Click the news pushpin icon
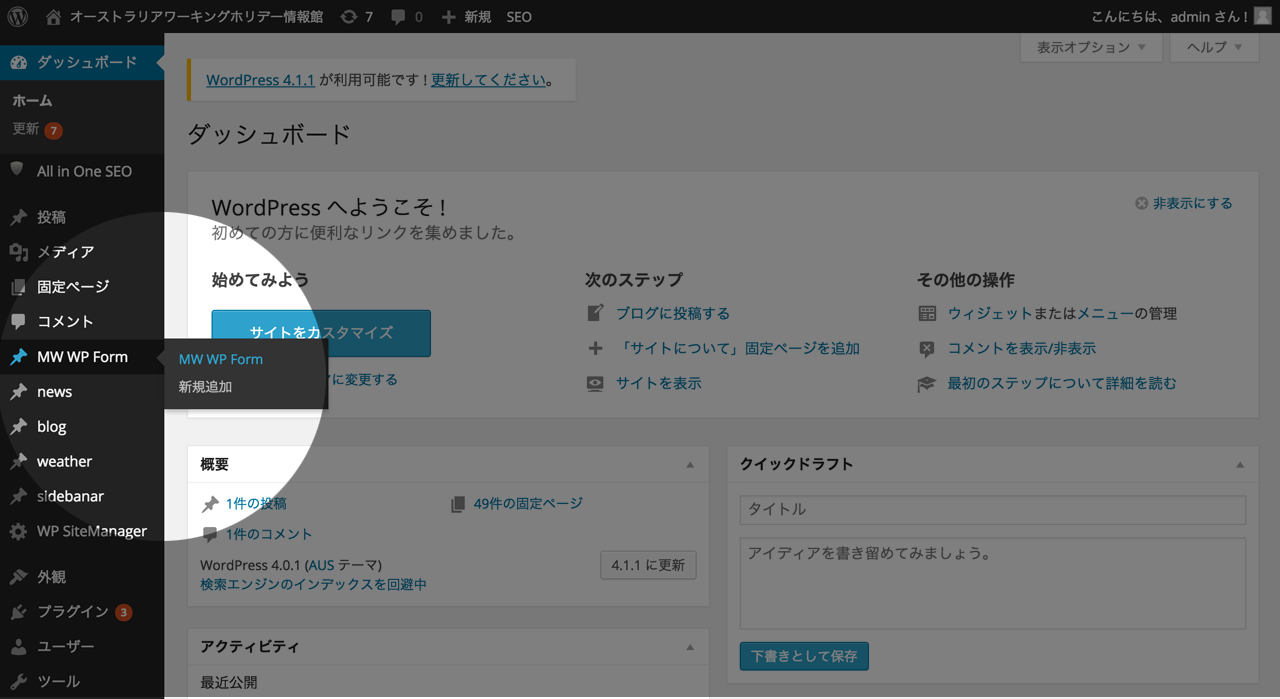The image size is (1280, 699). coord(18,392)
